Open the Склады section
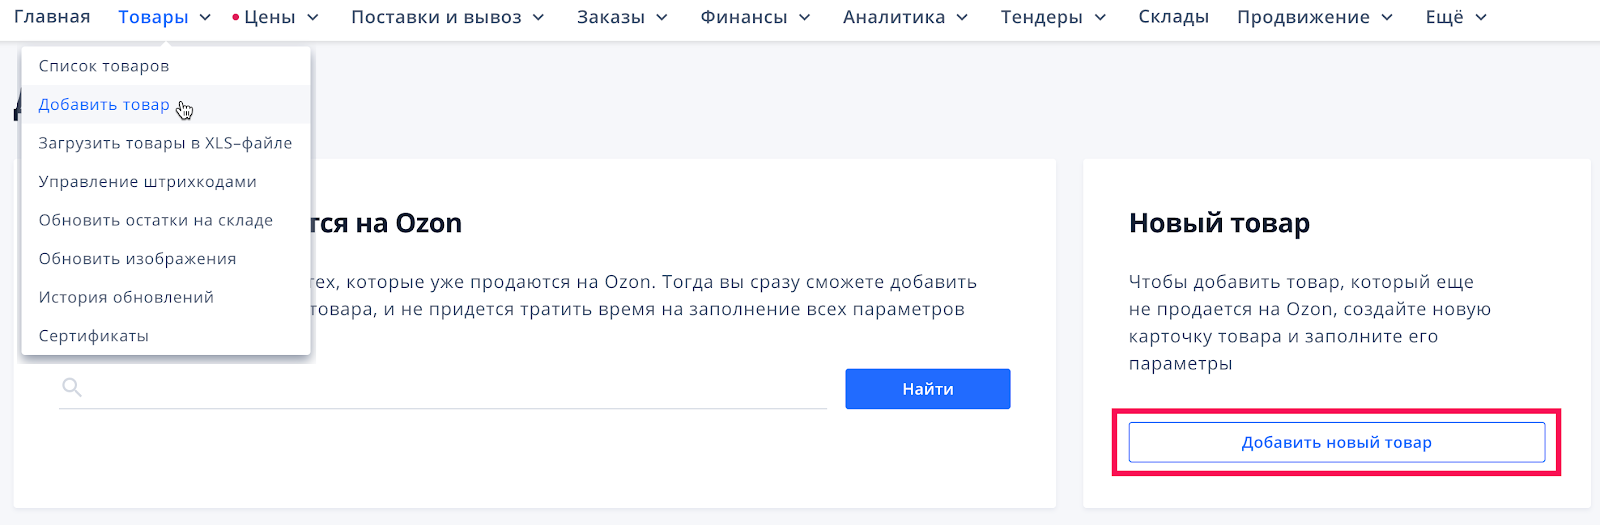Screen dimensions: 1600x525 [x=1173, y=17]
